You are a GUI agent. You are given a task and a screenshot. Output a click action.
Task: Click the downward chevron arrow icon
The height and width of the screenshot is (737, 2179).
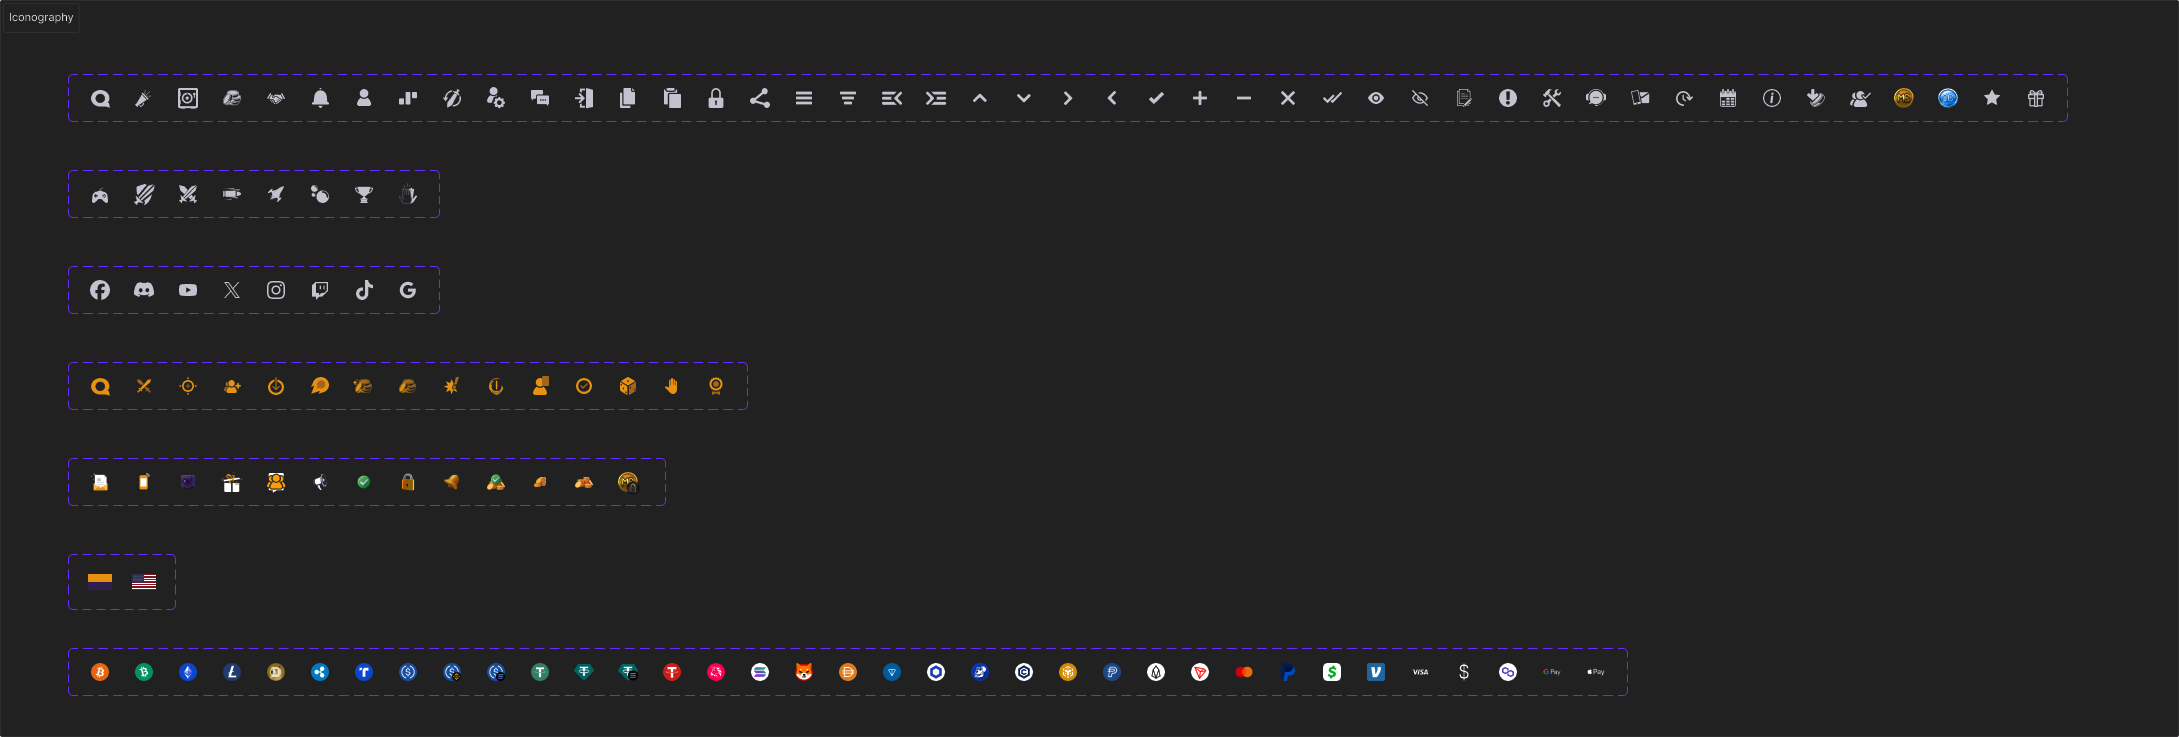(1024, 98)
